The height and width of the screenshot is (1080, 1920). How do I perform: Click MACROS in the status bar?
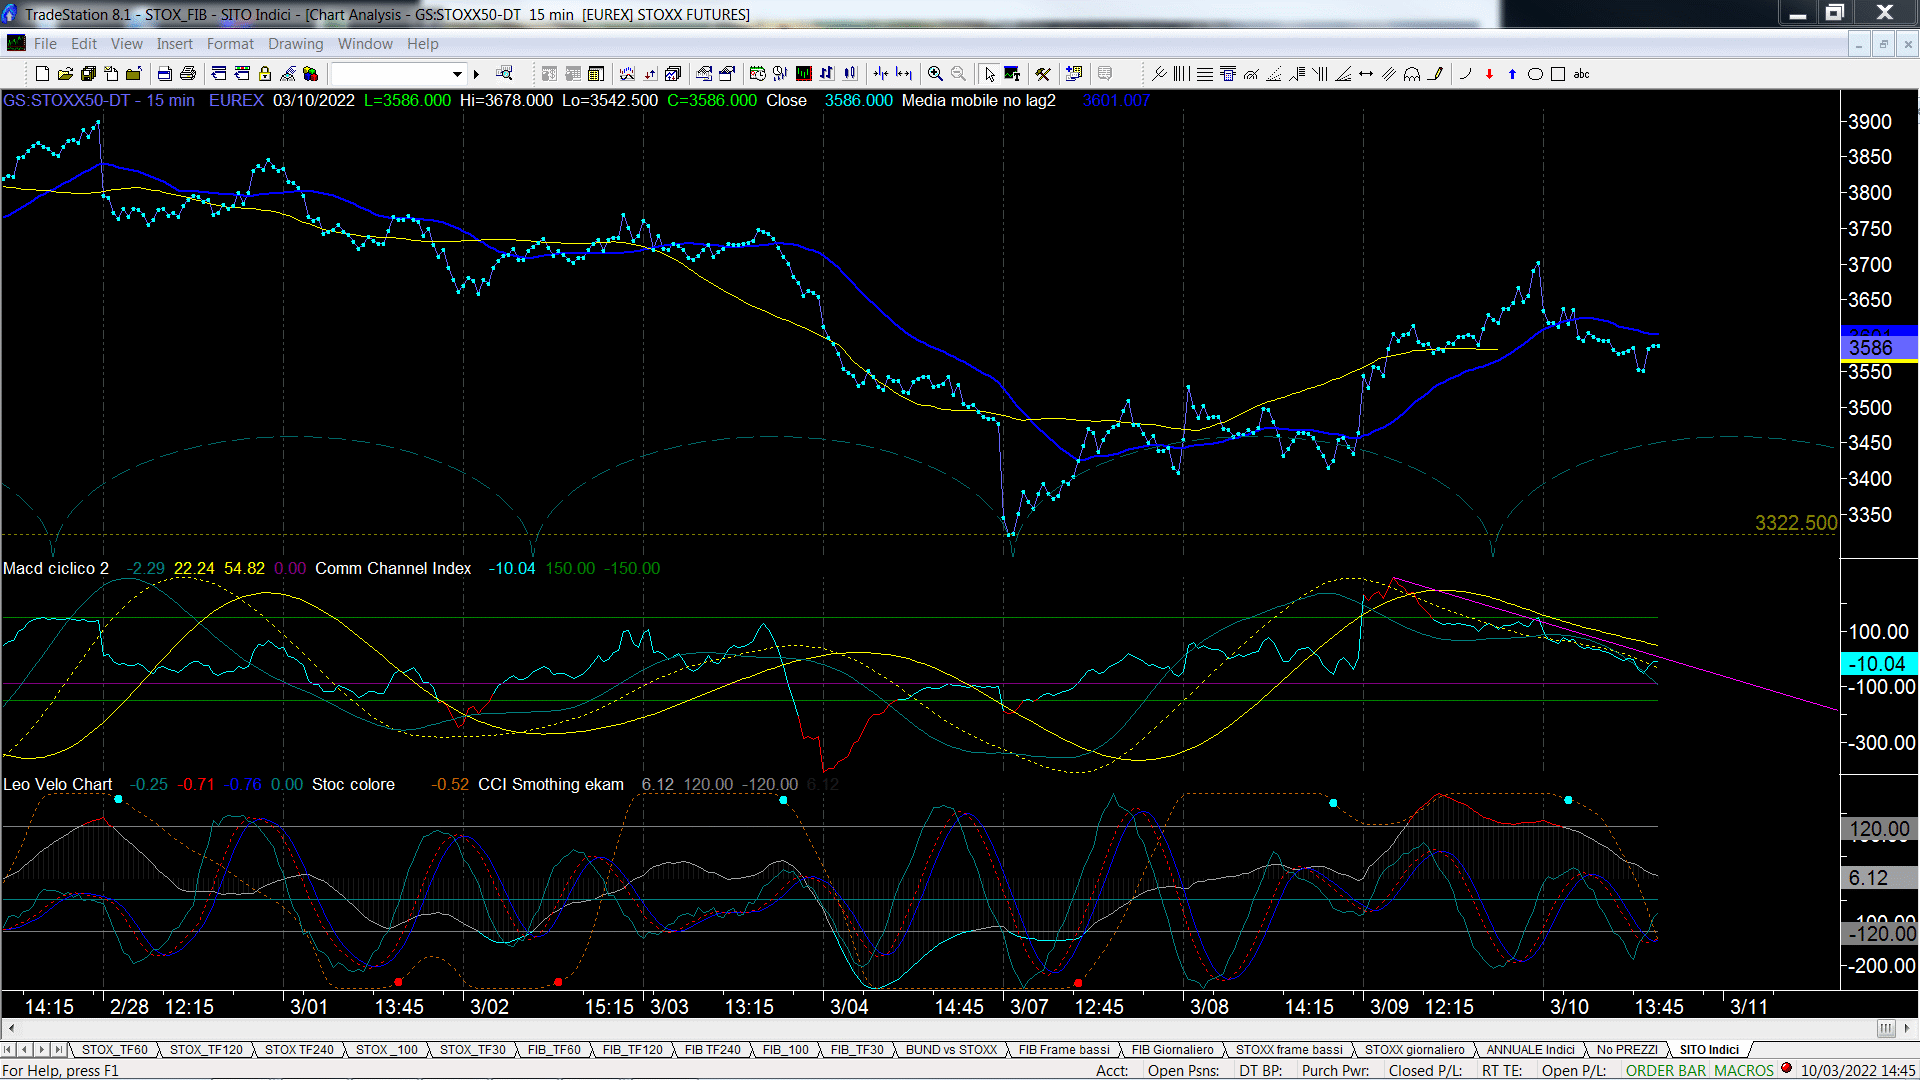coord(1744,1071)
